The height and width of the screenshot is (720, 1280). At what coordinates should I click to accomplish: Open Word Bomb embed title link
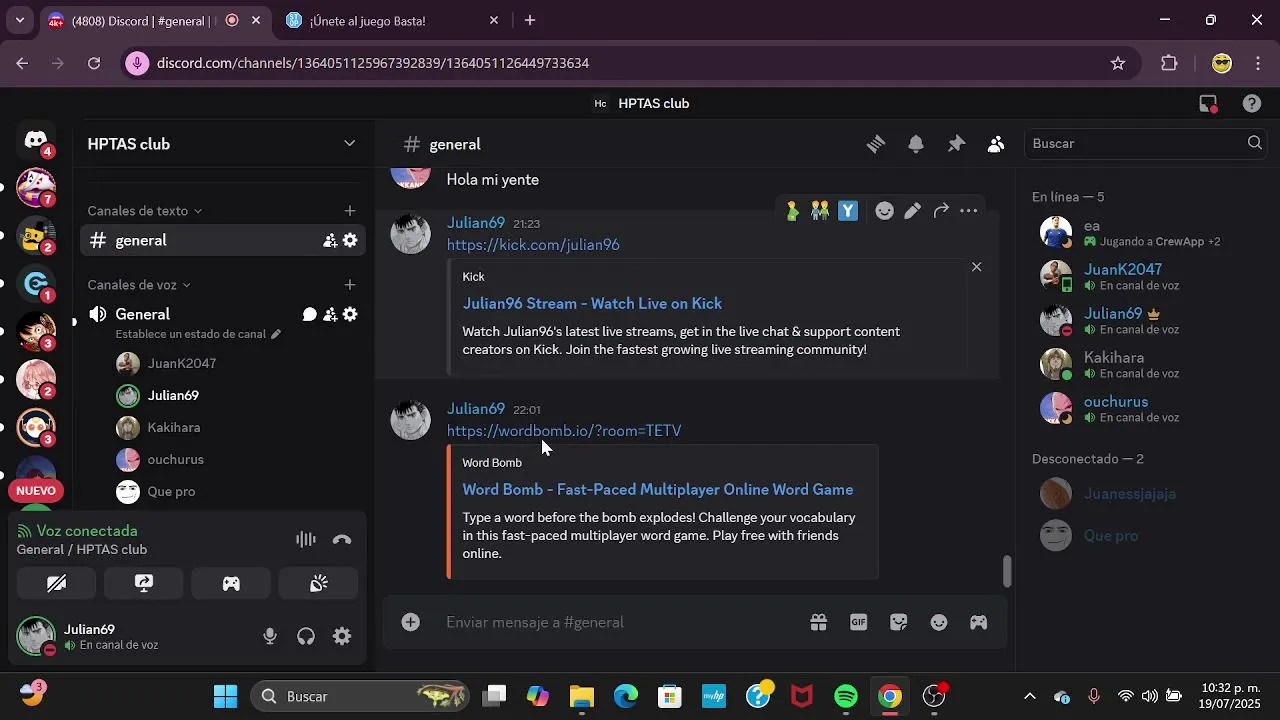point(658,490)
